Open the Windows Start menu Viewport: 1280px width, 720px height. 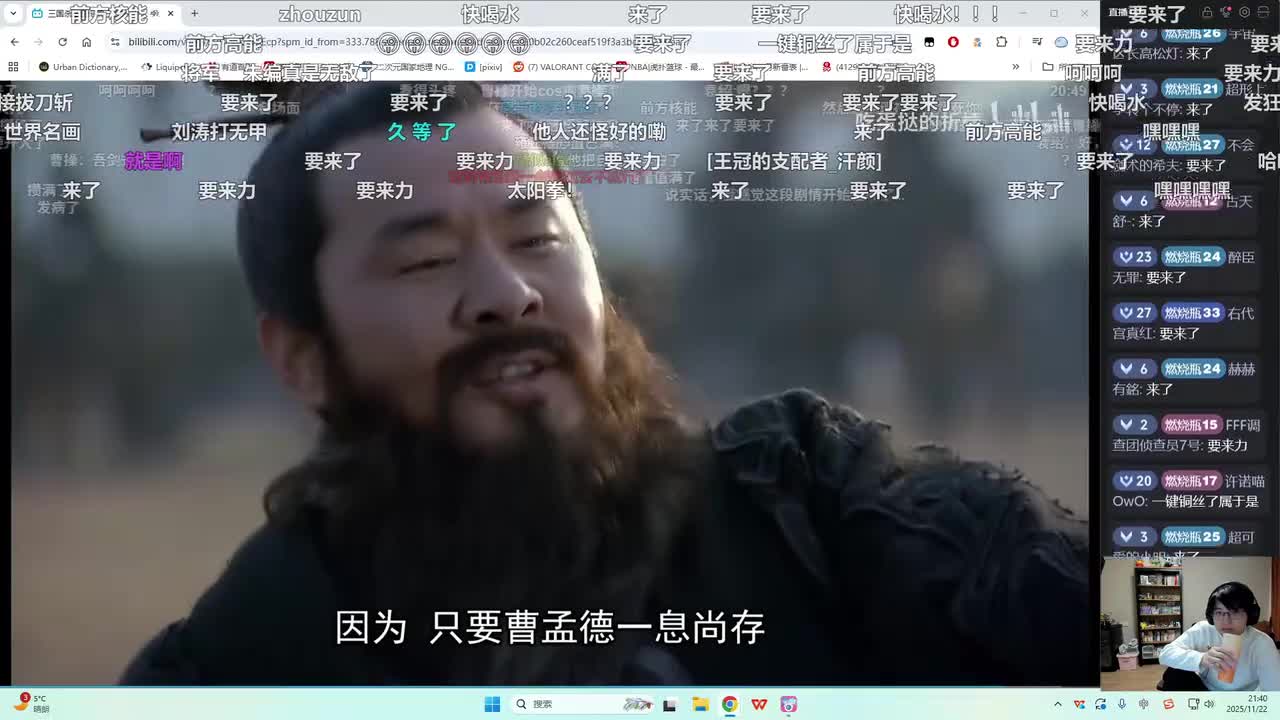[492, 704]
